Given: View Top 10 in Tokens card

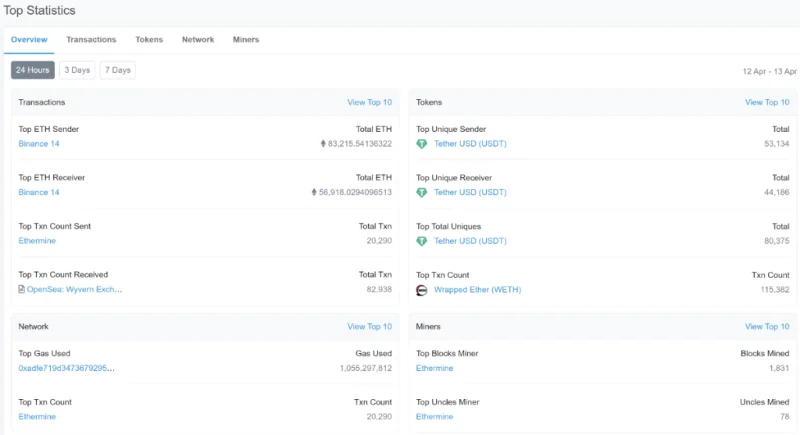Looking at the screenshot, I should pos(767,103).
